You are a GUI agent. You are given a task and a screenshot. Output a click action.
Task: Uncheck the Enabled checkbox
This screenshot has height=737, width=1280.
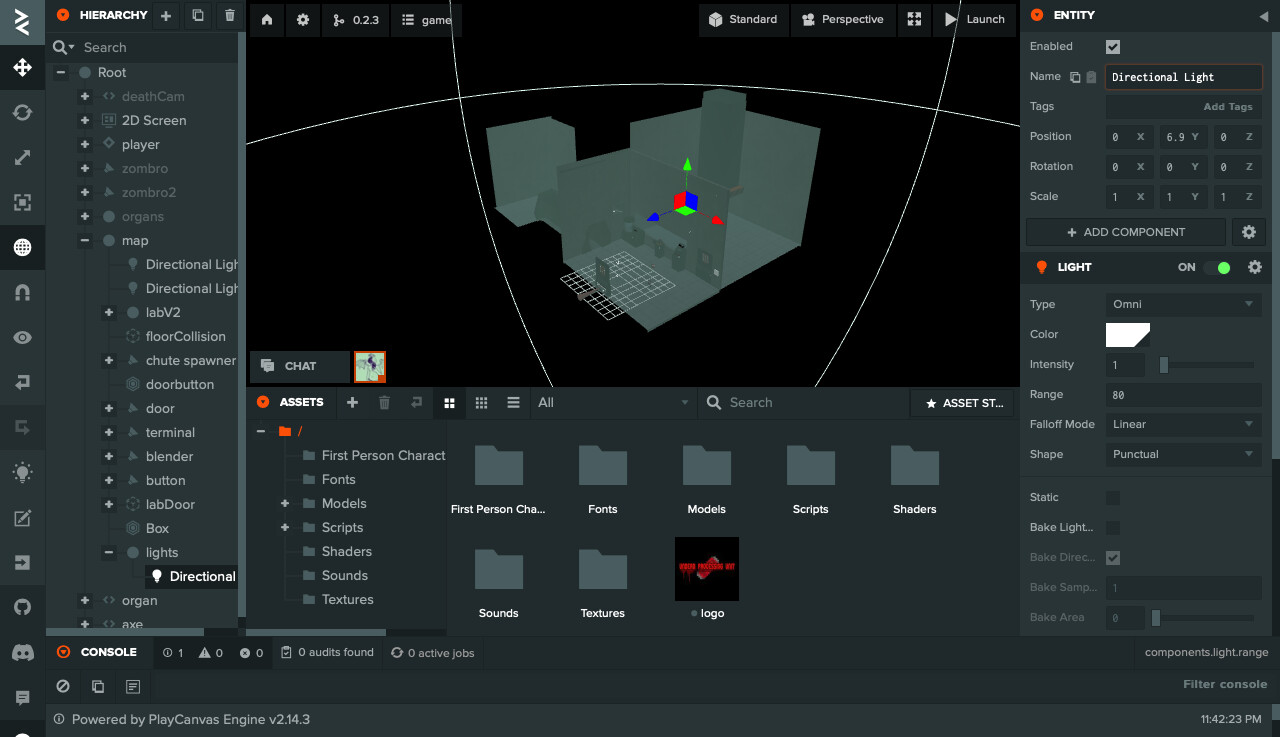pos(1113,47)
